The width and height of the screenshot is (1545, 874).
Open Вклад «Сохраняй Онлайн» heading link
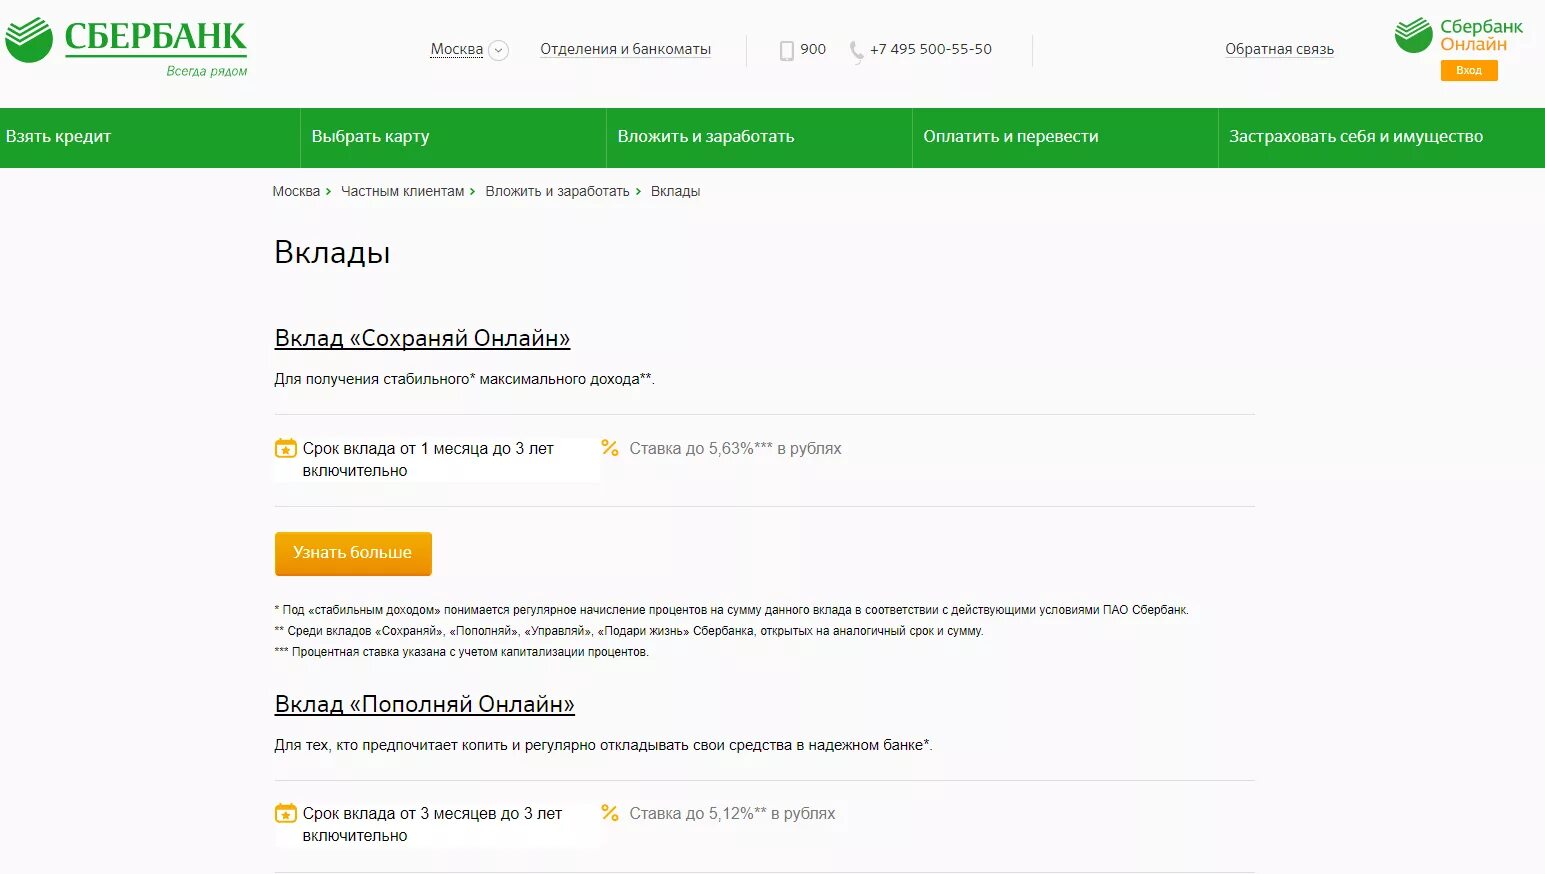pos(422,339)
